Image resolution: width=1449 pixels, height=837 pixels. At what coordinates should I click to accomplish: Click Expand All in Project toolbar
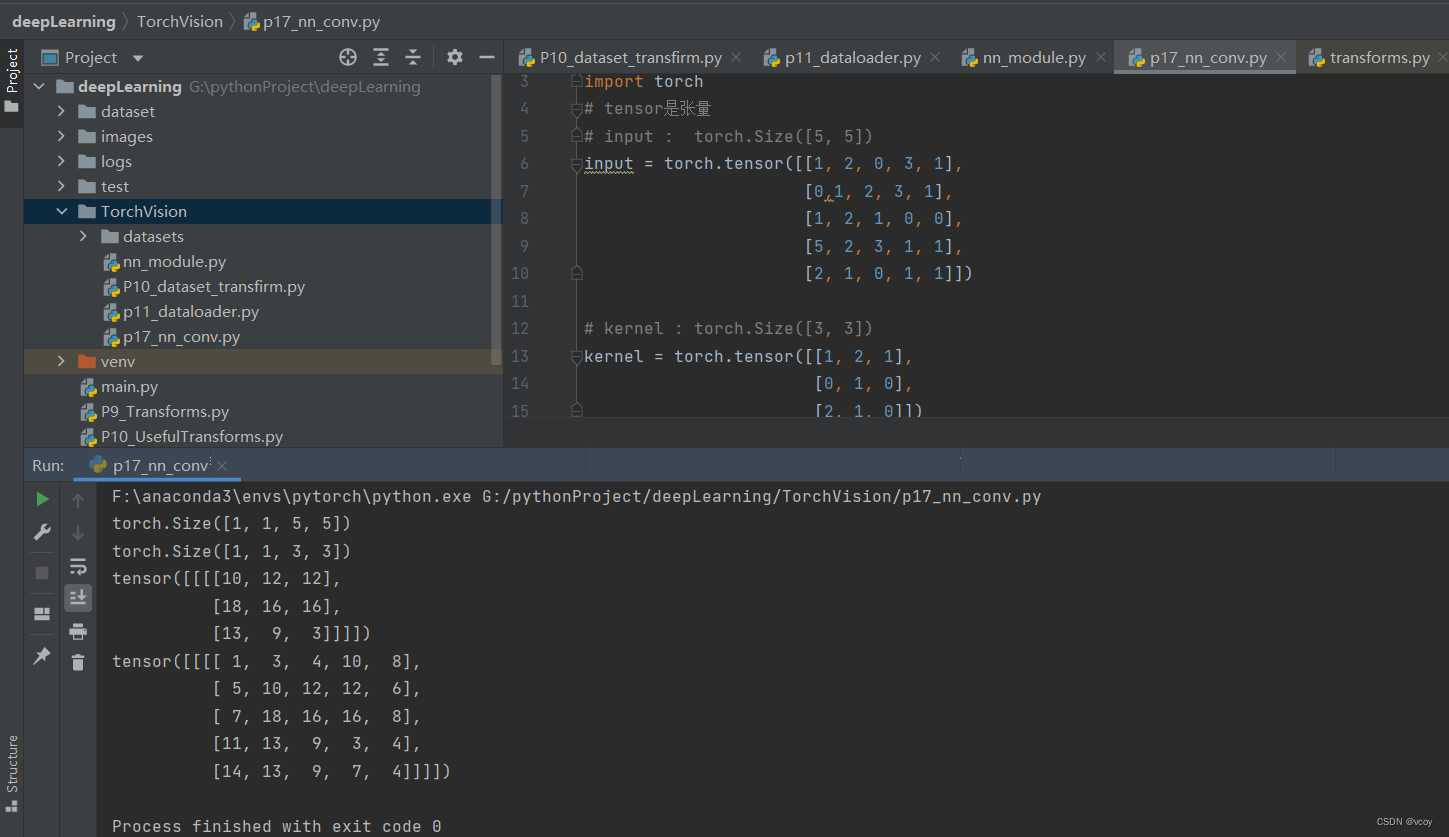(381, 57)
